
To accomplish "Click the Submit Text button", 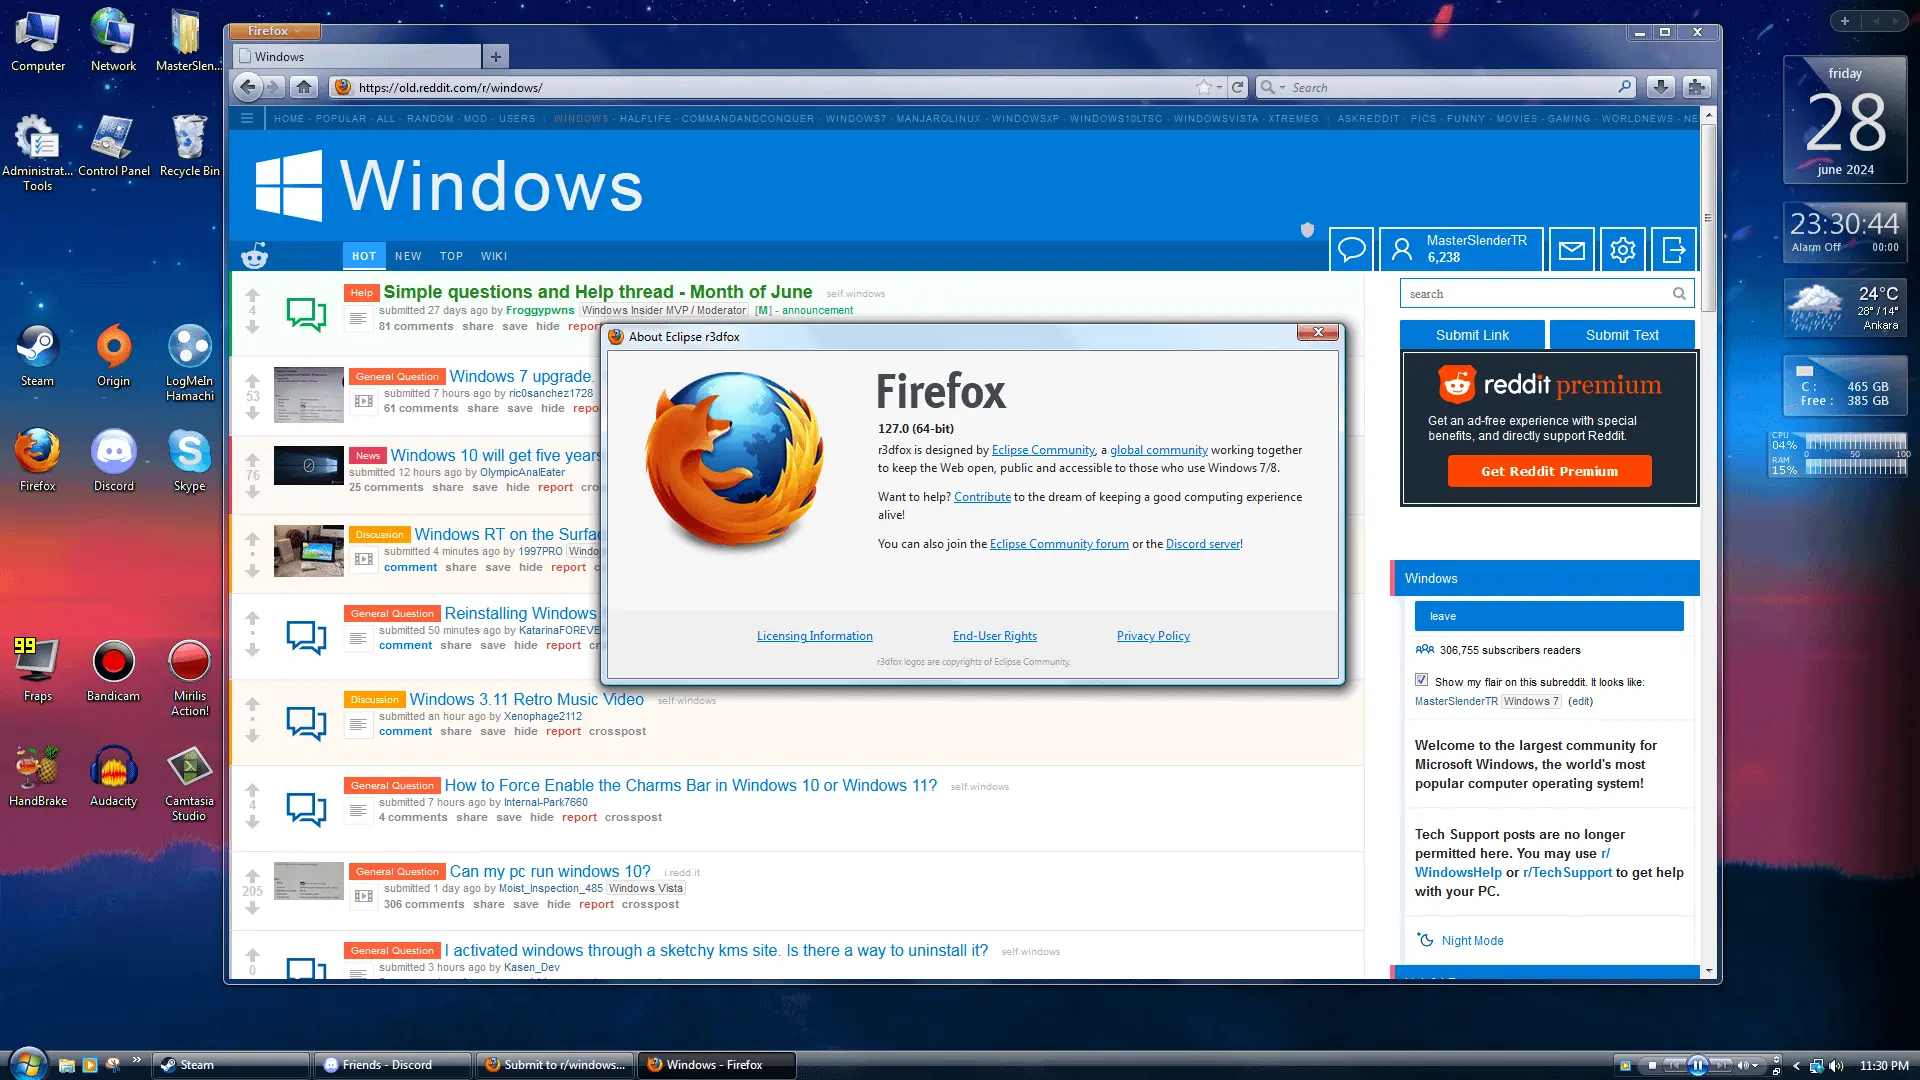I will [1622, 335].
